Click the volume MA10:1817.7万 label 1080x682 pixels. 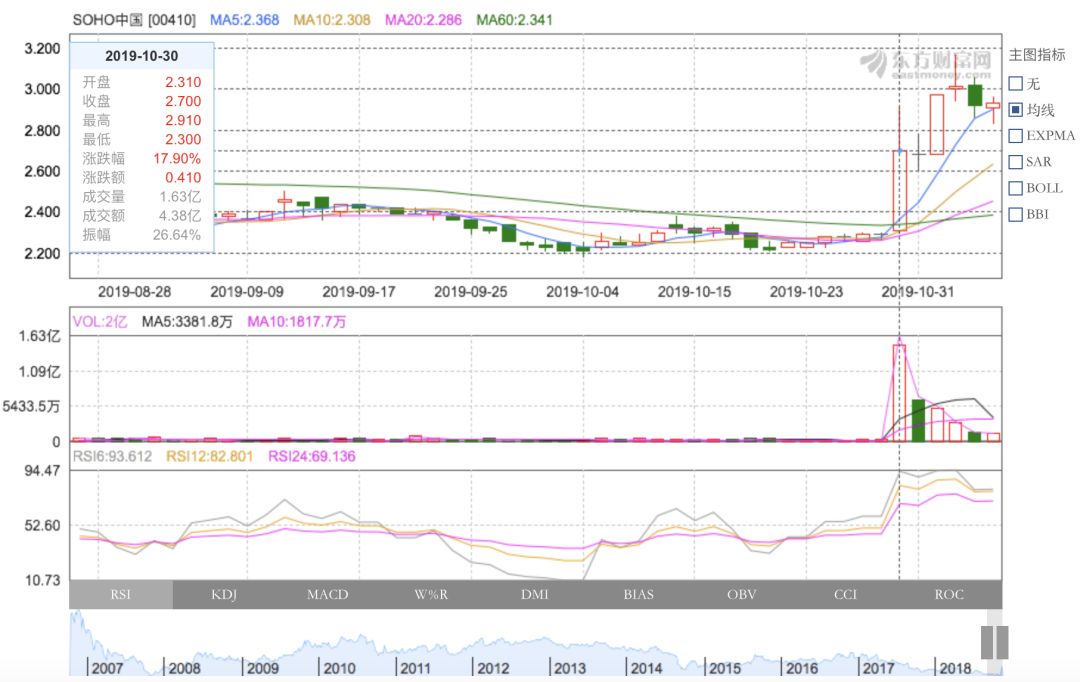(x=297, y=322)
